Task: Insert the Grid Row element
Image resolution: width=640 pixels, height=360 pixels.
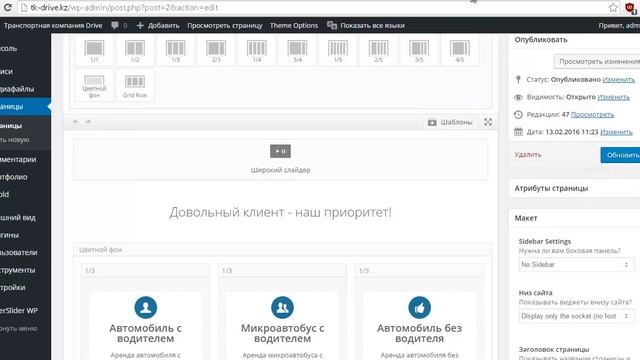Action: 135,86
